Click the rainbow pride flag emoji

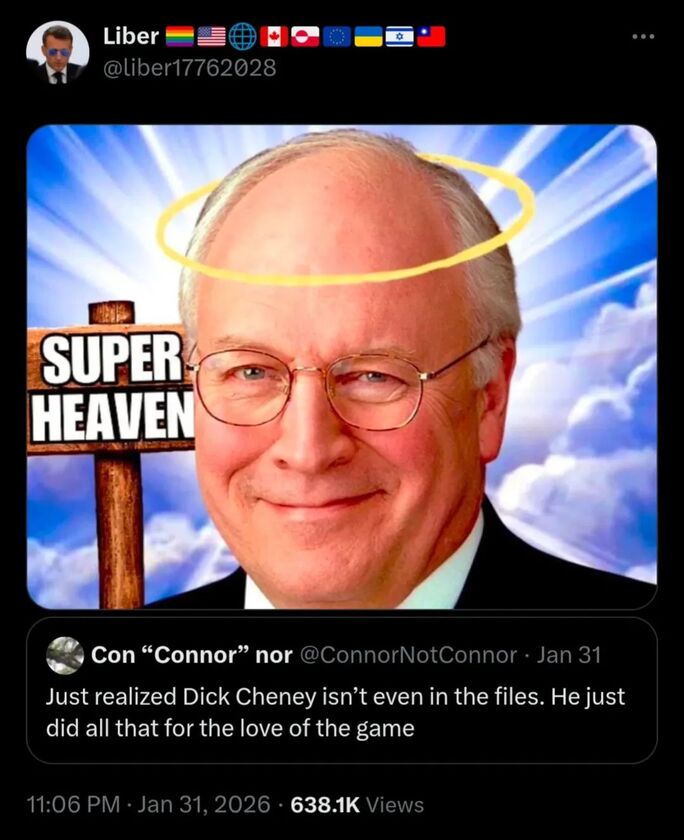(179, 36)
